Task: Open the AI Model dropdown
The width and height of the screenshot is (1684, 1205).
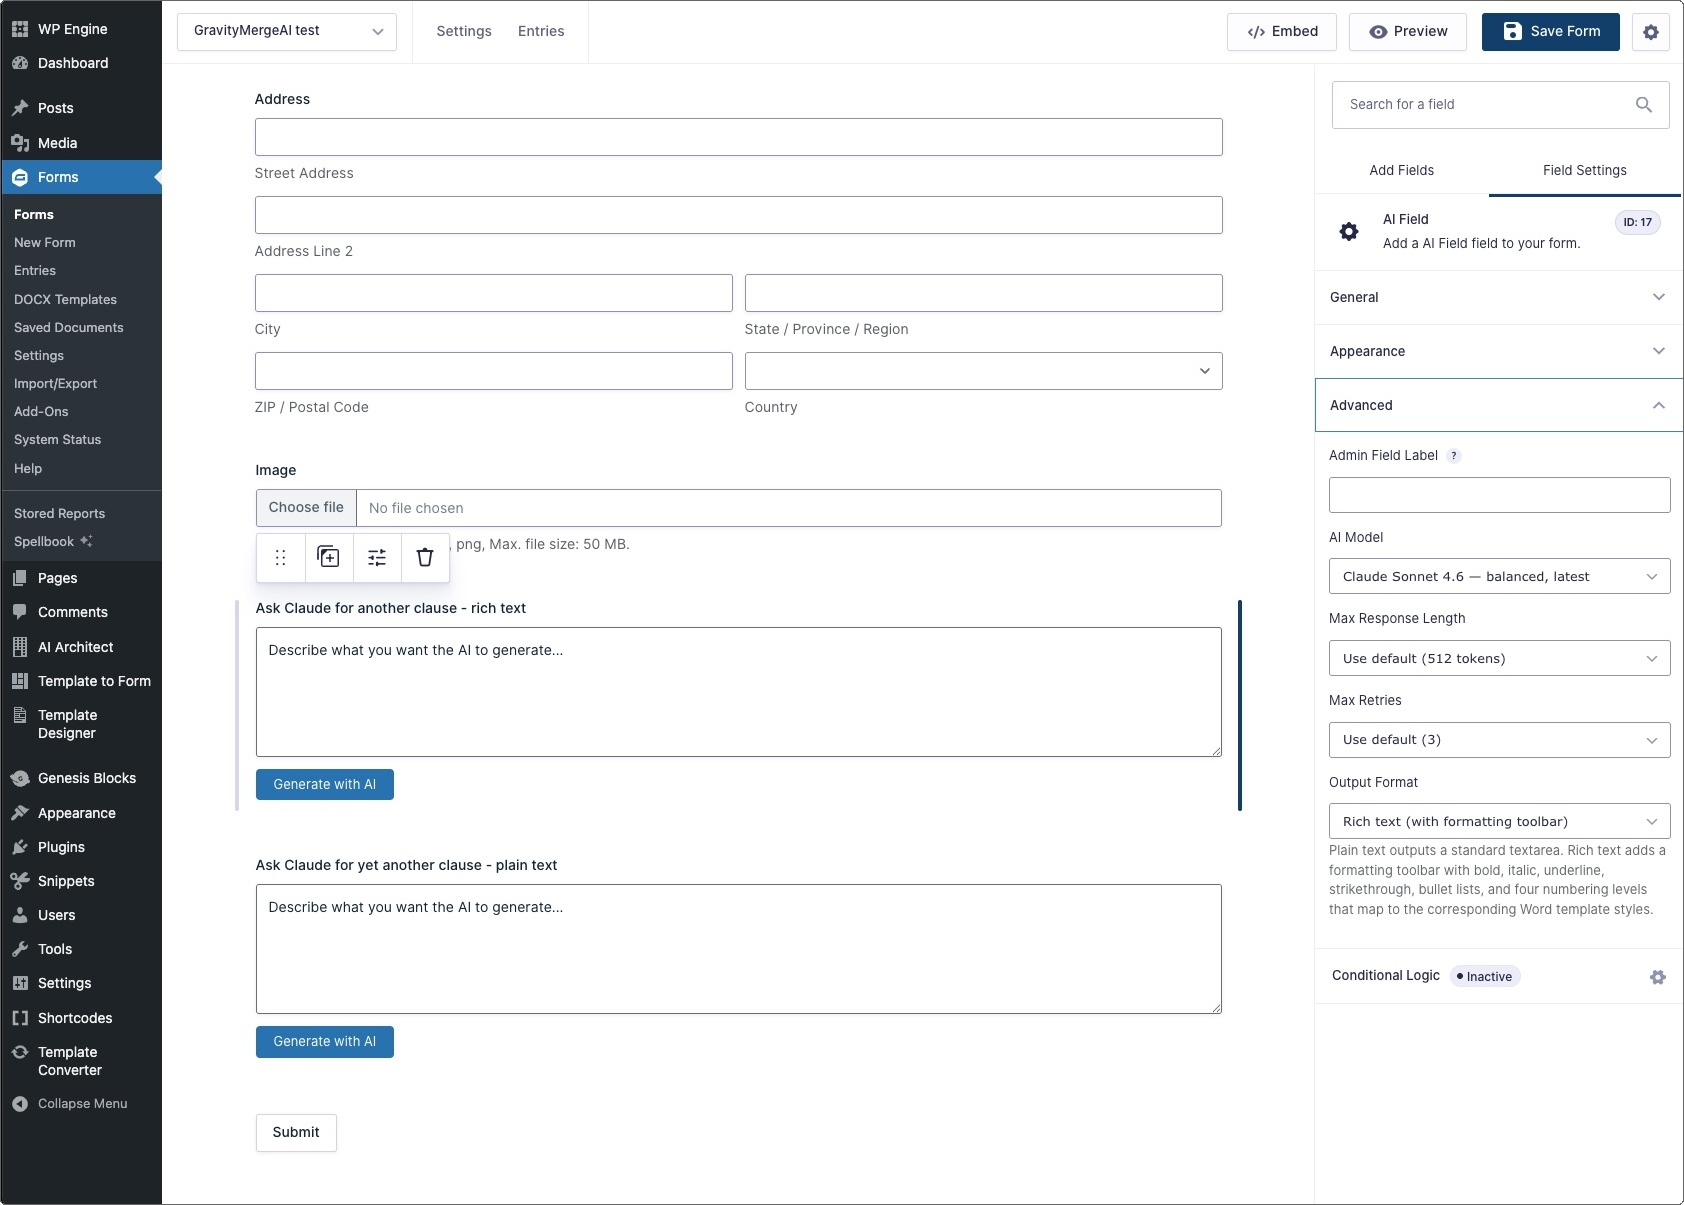Action: coord(1498,576)
